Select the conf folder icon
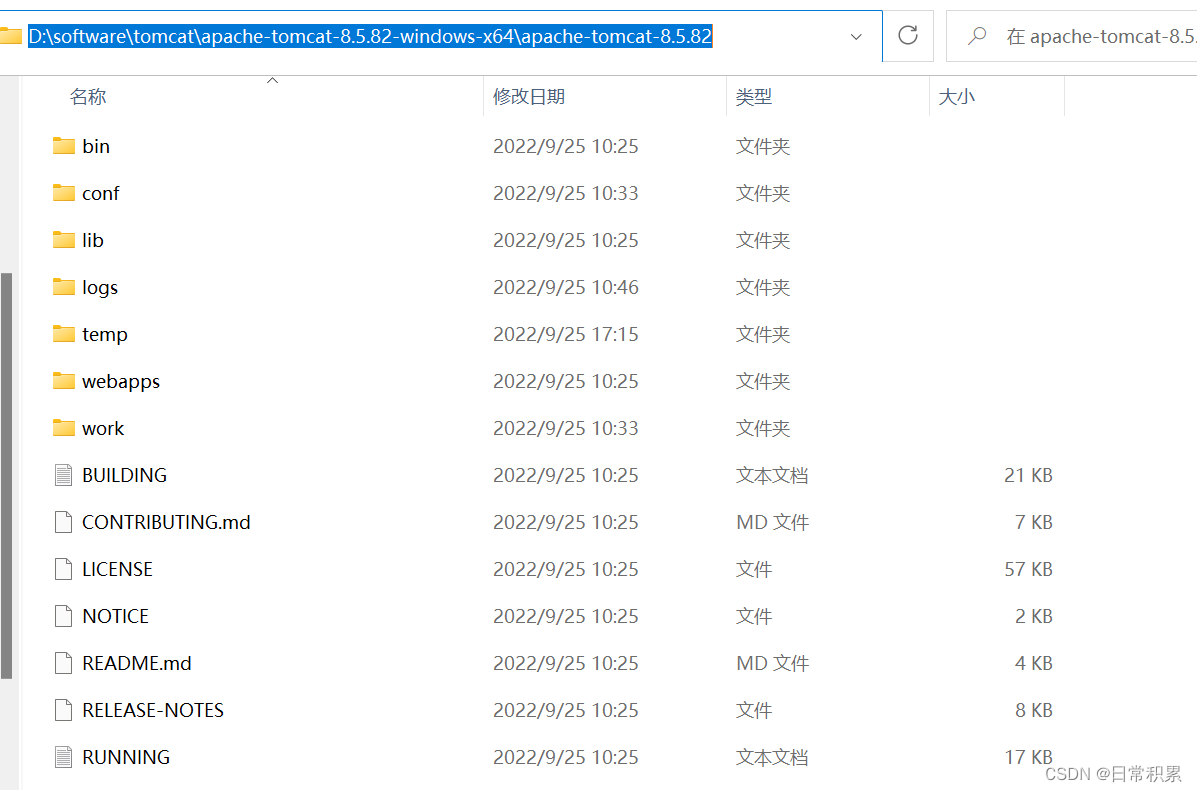1197x792 pixels. pos(64,193)
